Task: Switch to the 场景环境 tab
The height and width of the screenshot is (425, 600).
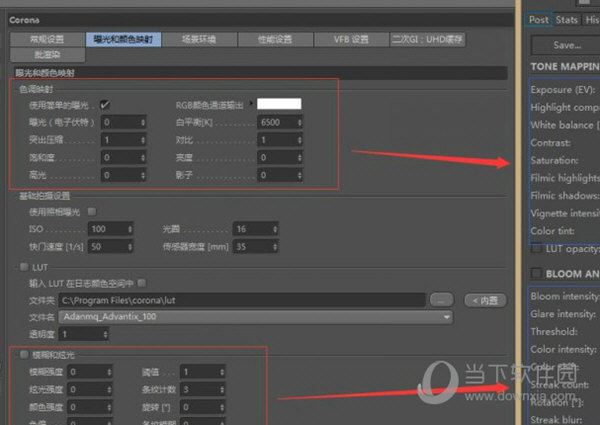Action: click(199, 39)
